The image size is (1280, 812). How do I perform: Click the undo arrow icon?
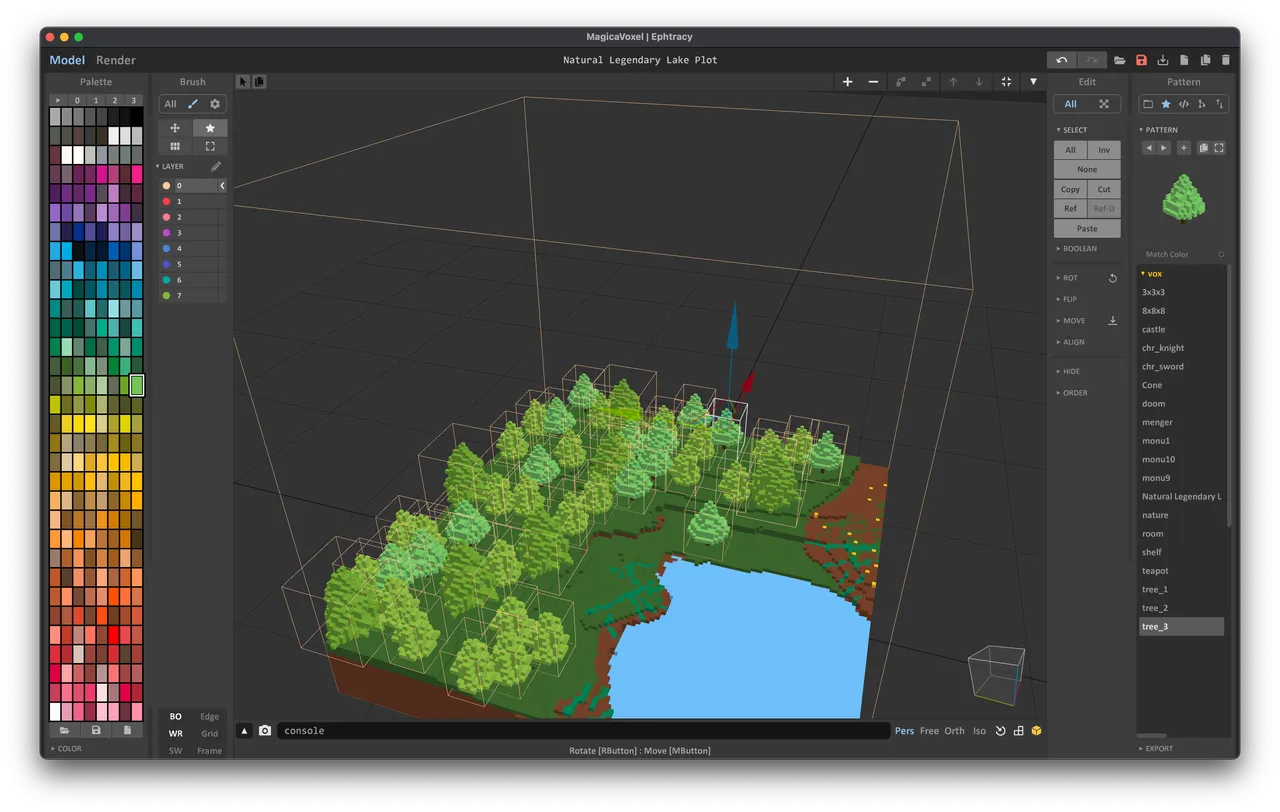(1062, 60)
